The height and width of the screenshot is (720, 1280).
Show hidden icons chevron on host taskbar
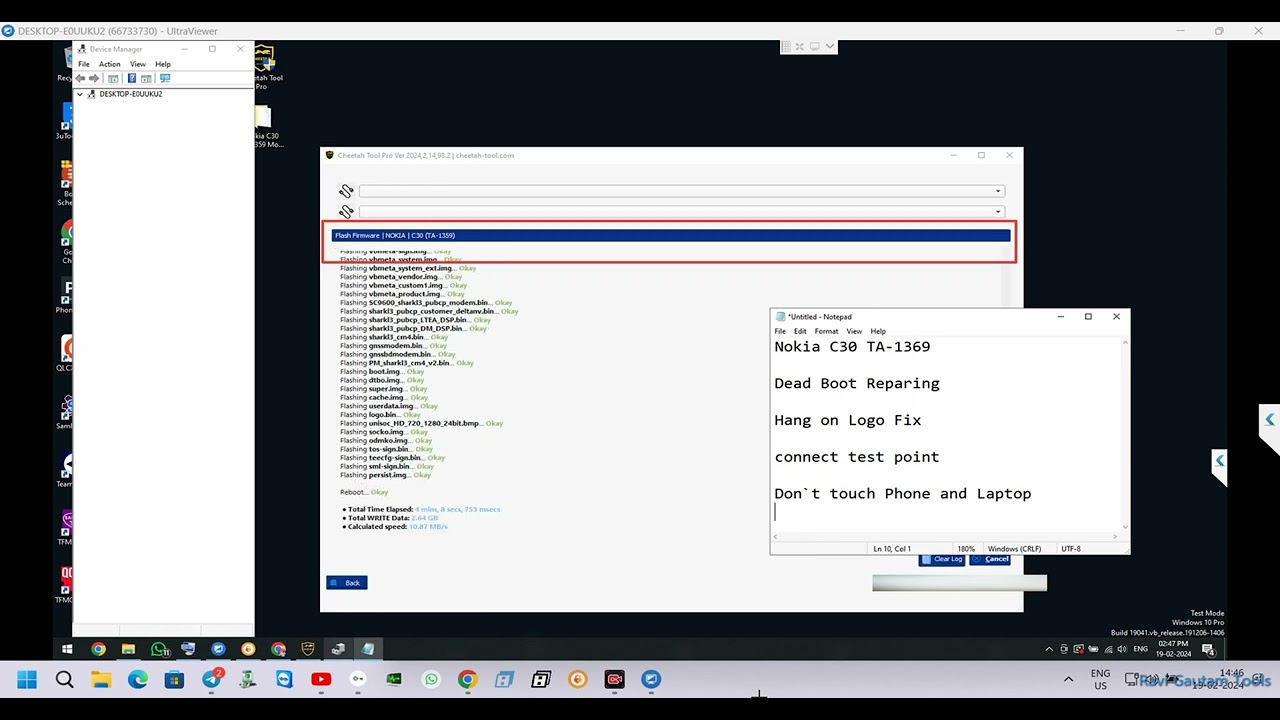pyautogui.click(x=1068, y=680)
